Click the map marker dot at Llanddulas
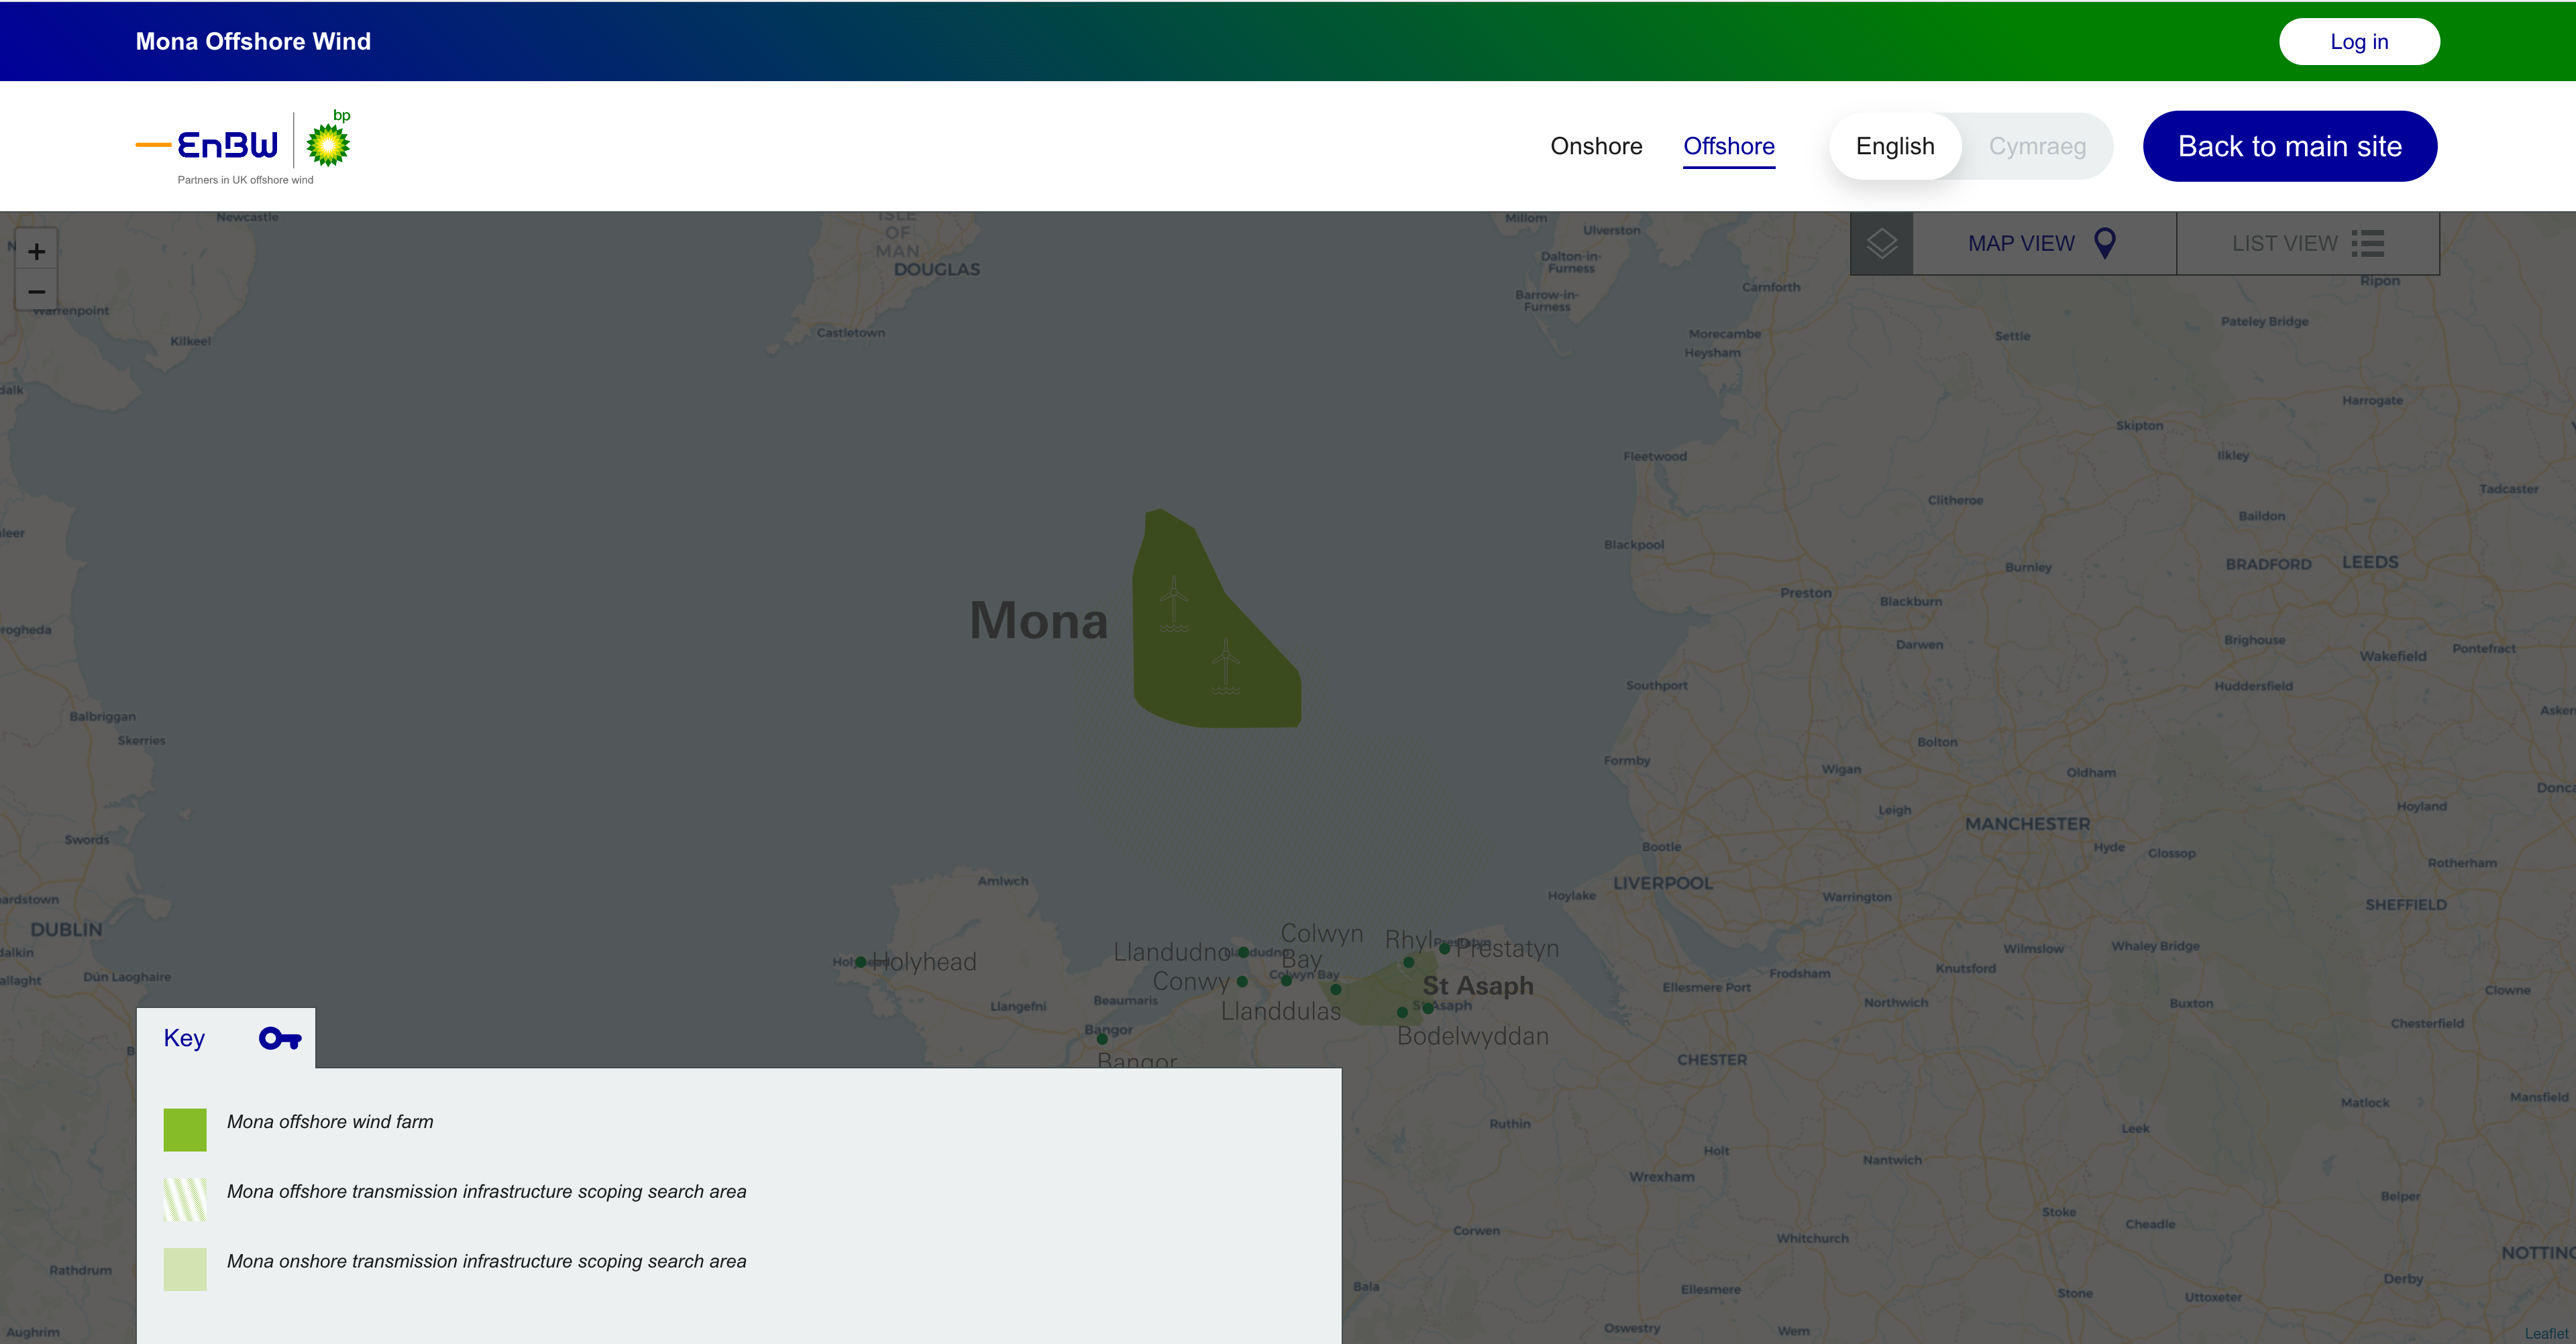Viewport: 2576px width, 1344px height. 1335,989
